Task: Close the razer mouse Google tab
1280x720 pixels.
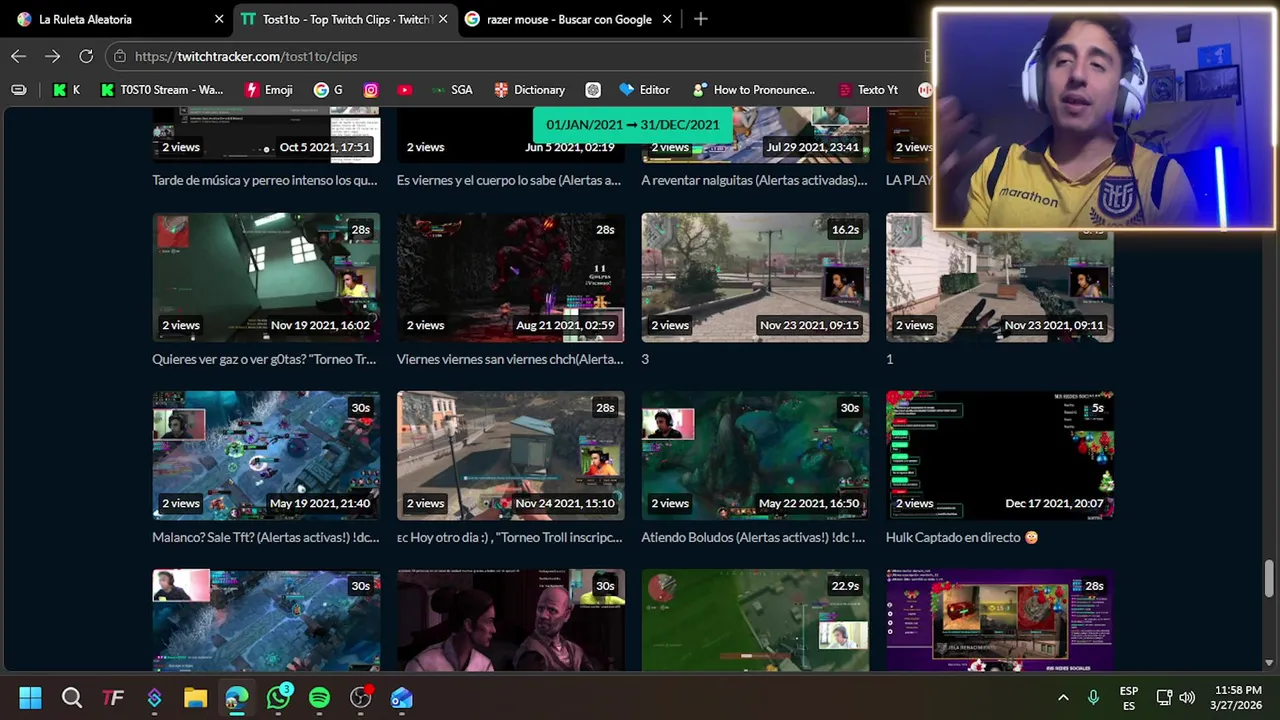Action: [667, 19]
